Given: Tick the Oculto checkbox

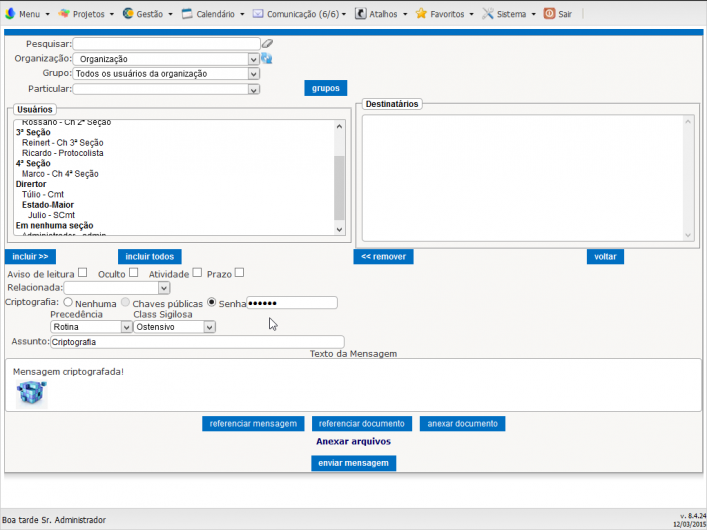Looking at the screenshot, I should 133,272.
